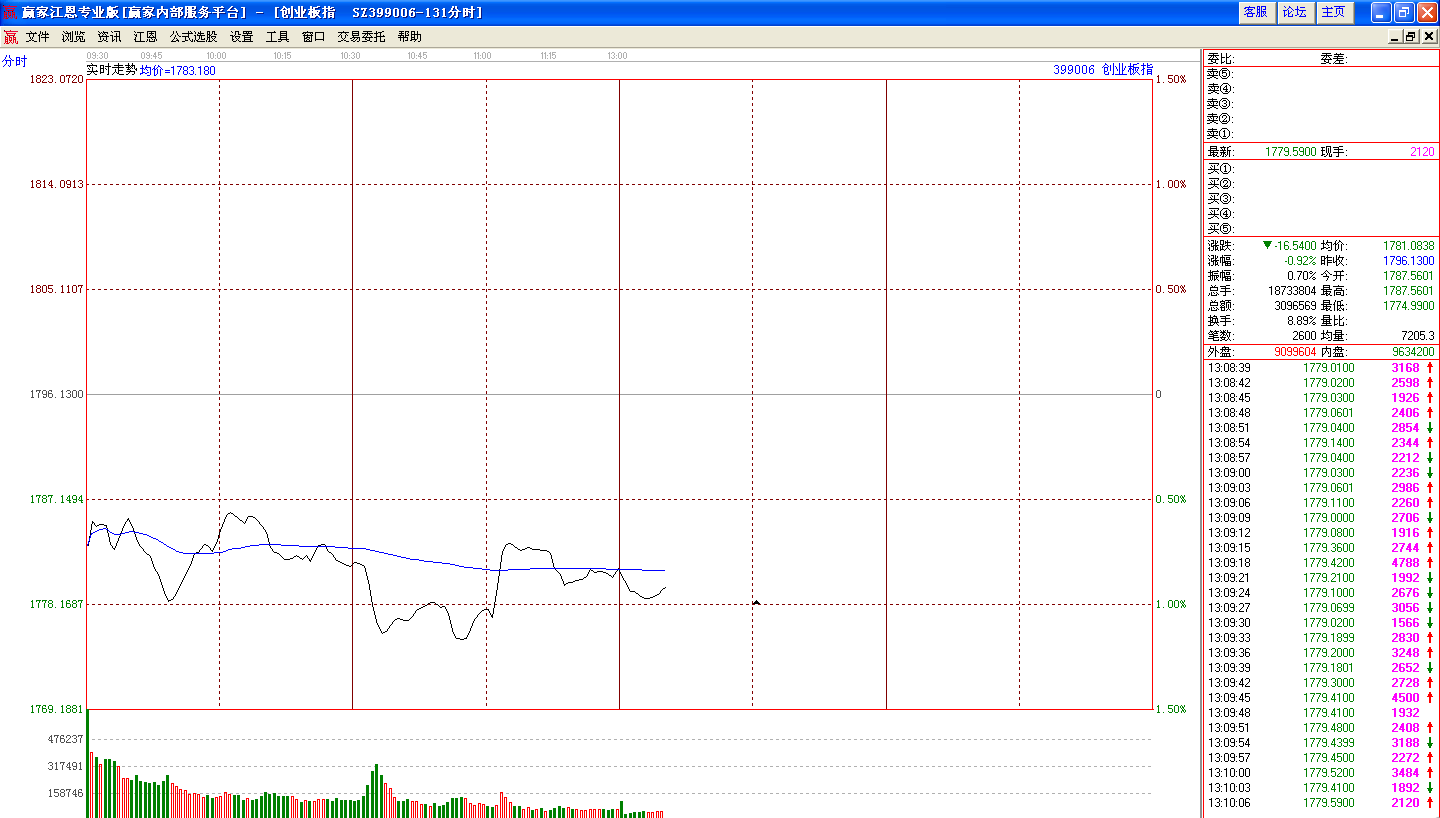Viewport: 1440px width, 818px height.
Task: Click the 涨幅 value -0.92%
Action: 1300,261
